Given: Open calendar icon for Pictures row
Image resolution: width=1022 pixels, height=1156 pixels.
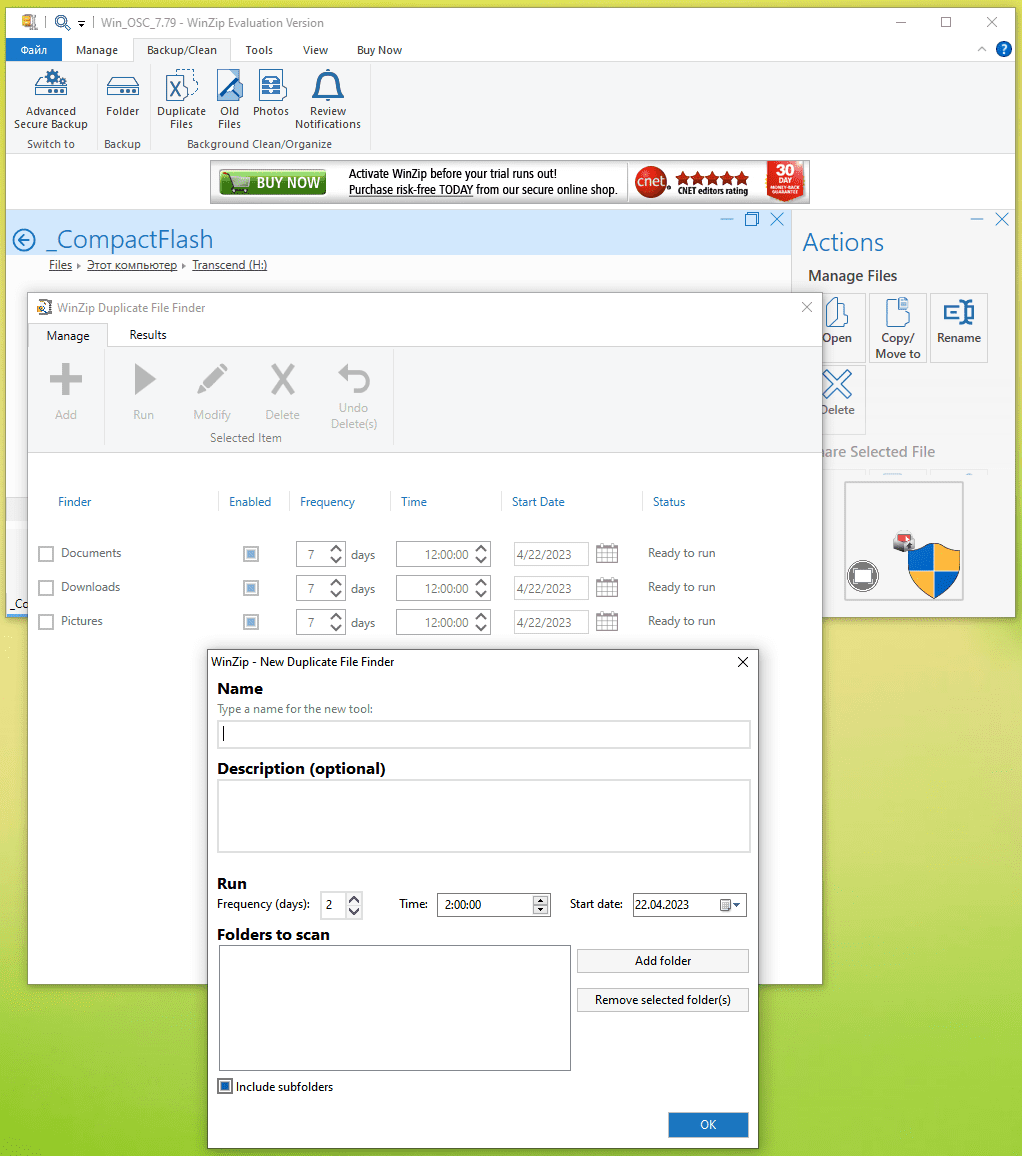Looking at the screenshot, I should [x=607, y=621].
